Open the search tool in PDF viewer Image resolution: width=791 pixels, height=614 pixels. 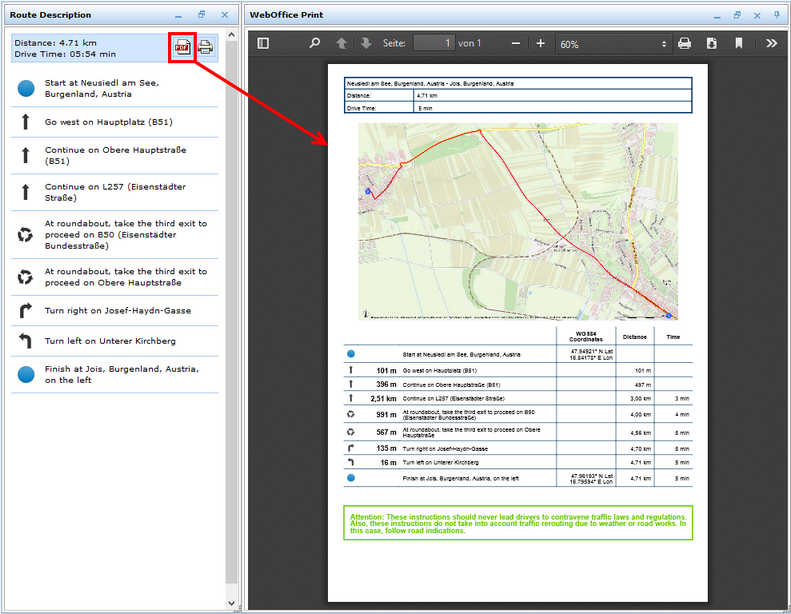click(315, 44)
